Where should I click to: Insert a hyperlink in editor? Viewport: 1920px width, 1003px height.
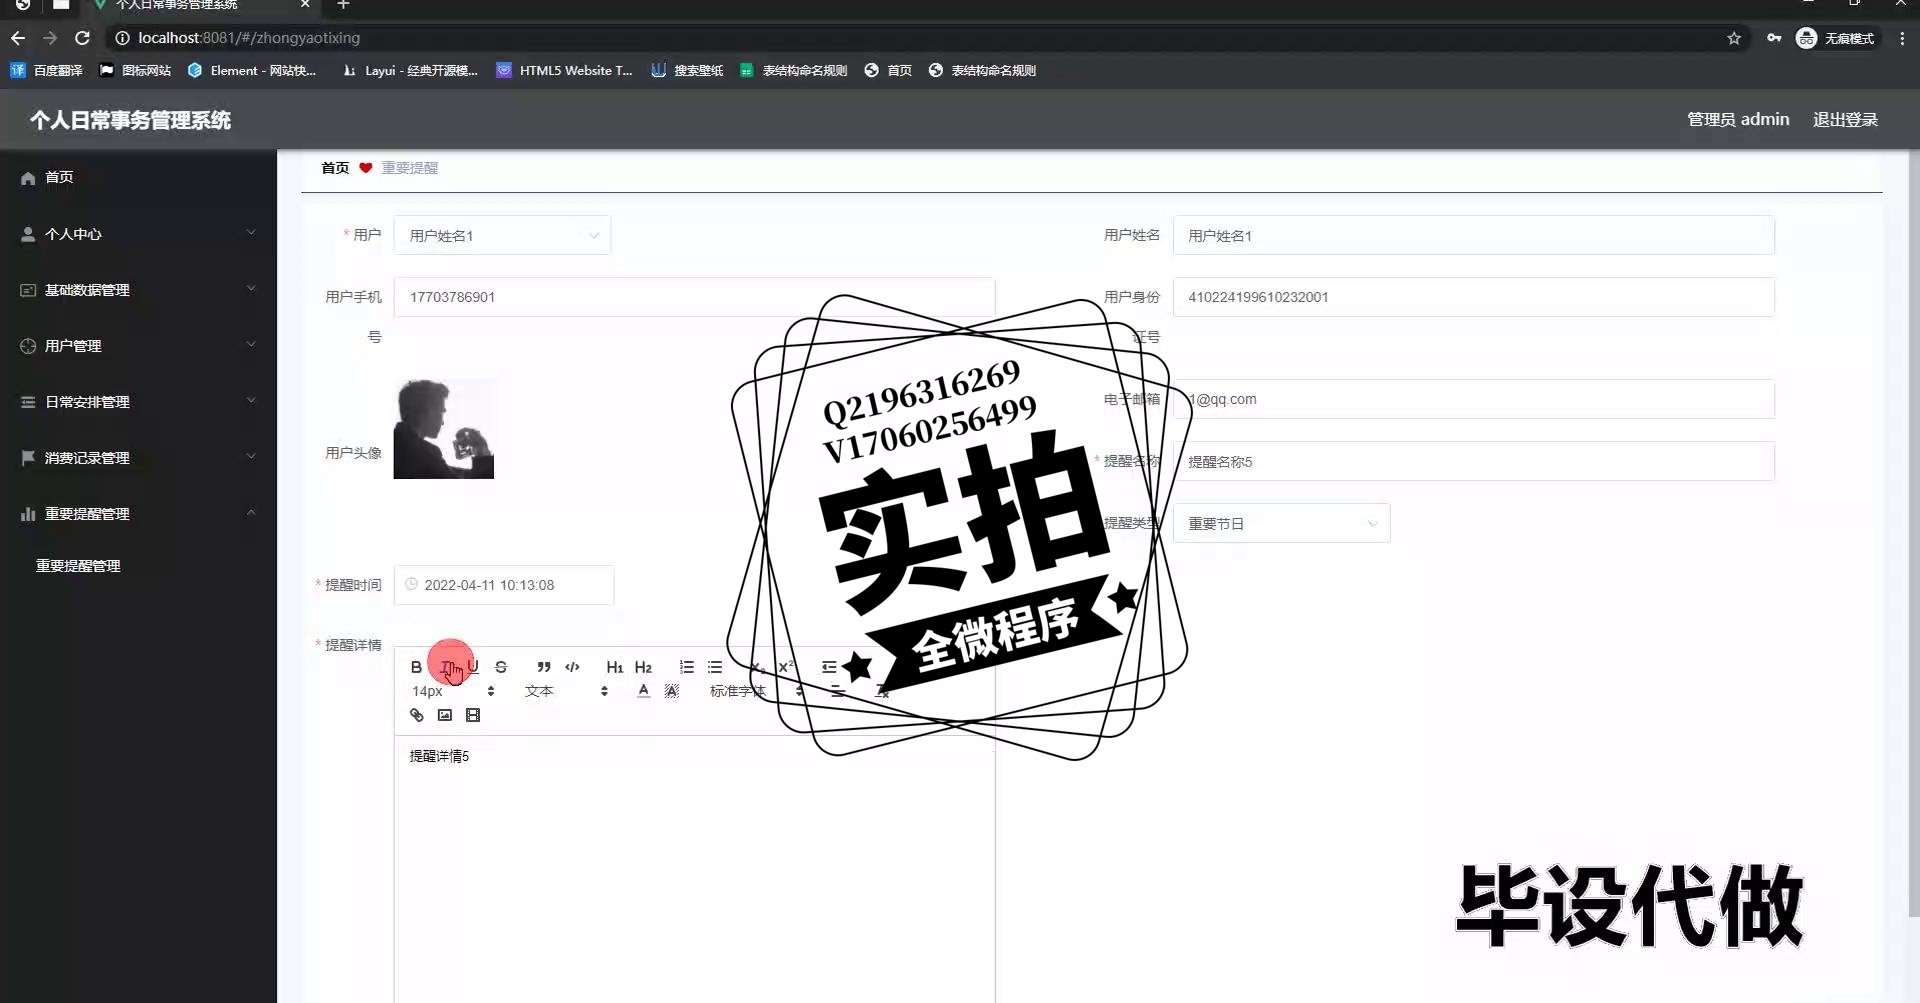pos(417,715)
